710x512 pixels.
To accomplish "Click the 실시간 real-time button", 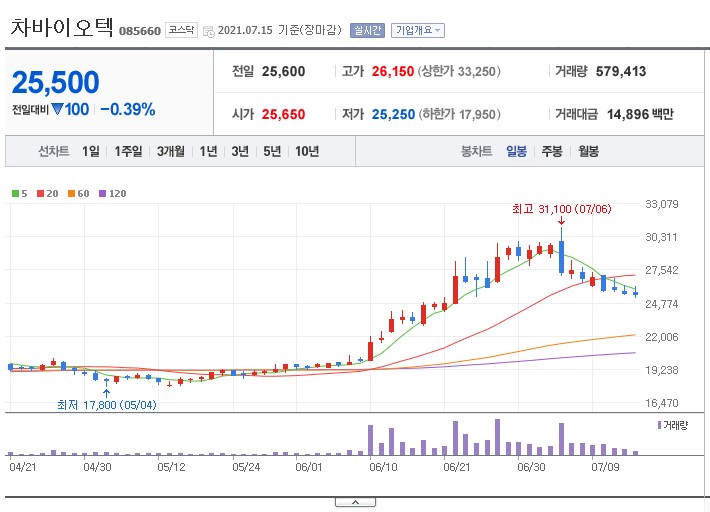I will pyautogui.click(x=367, y=30).
